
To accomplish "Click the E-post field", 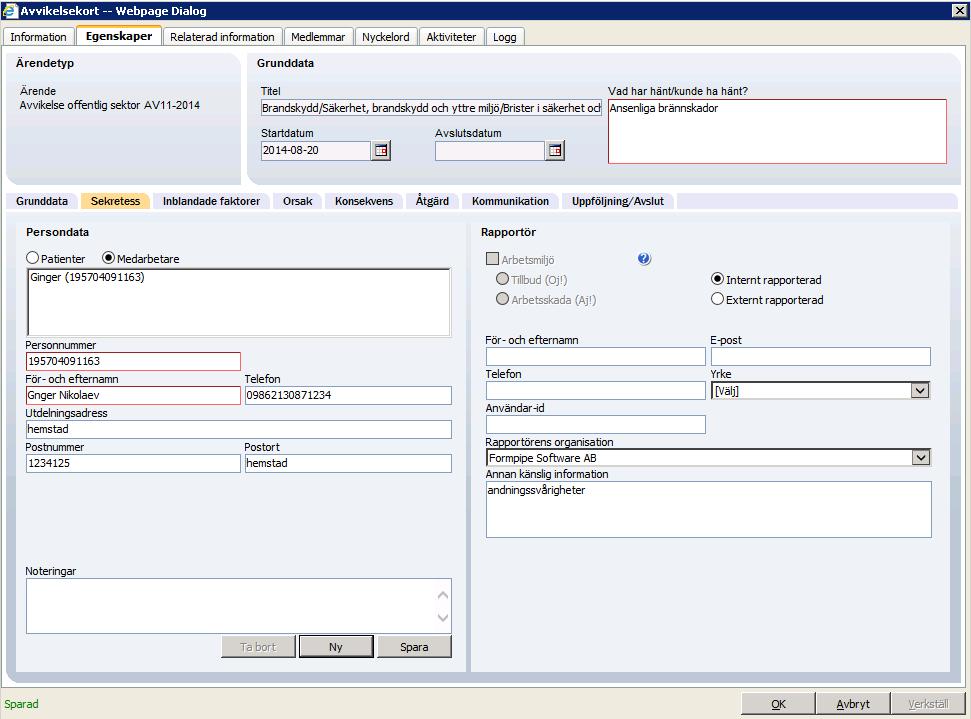I will (821, 356).
